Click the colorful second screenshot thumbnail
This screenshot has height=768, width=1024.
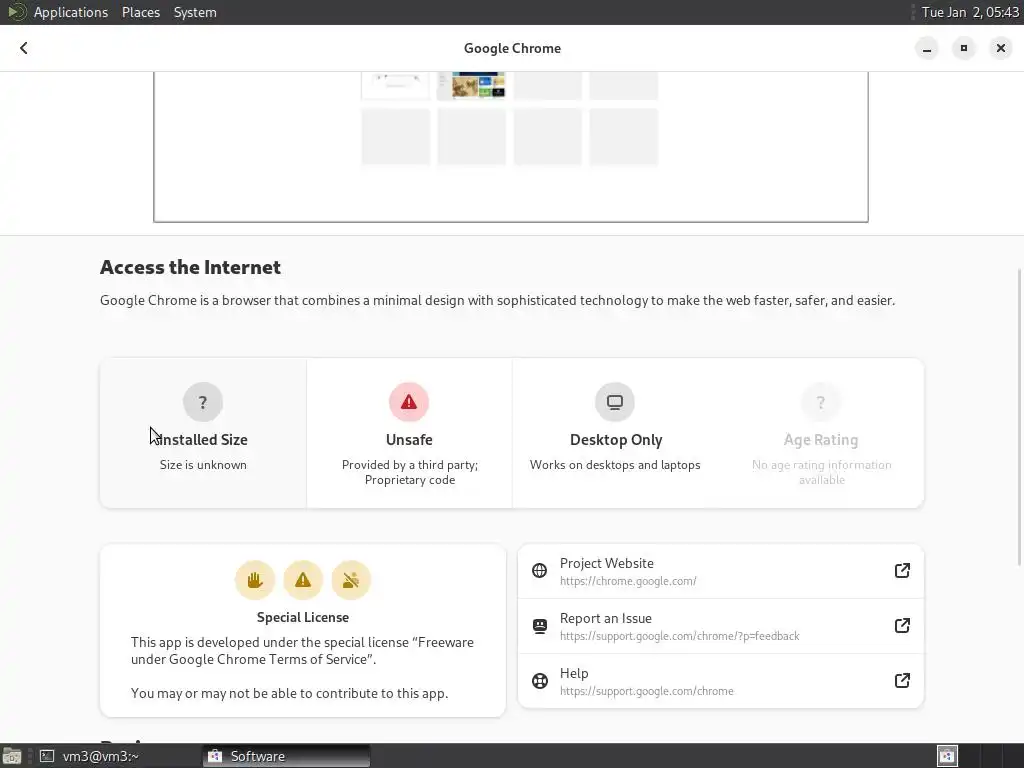tap(472, 85)
